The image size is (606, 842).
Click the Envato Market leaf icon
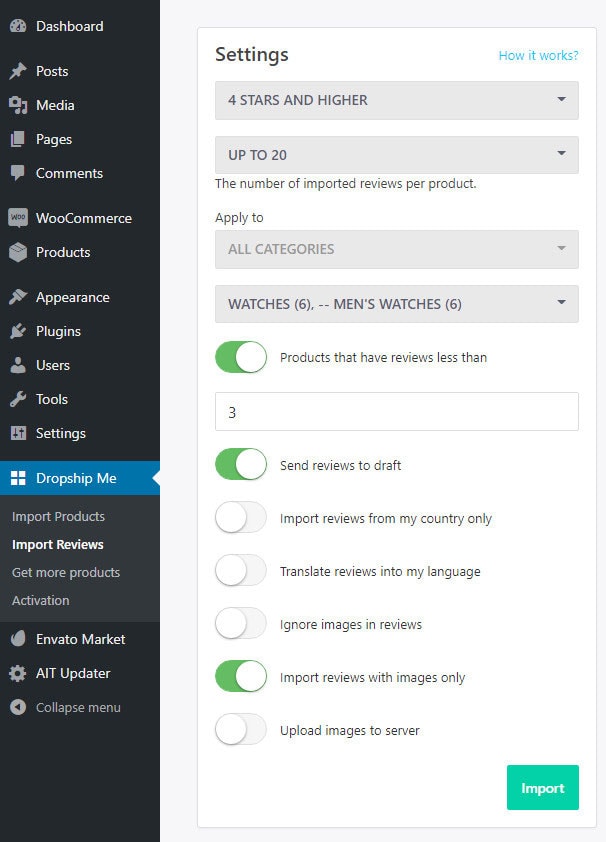coord(18,639)
